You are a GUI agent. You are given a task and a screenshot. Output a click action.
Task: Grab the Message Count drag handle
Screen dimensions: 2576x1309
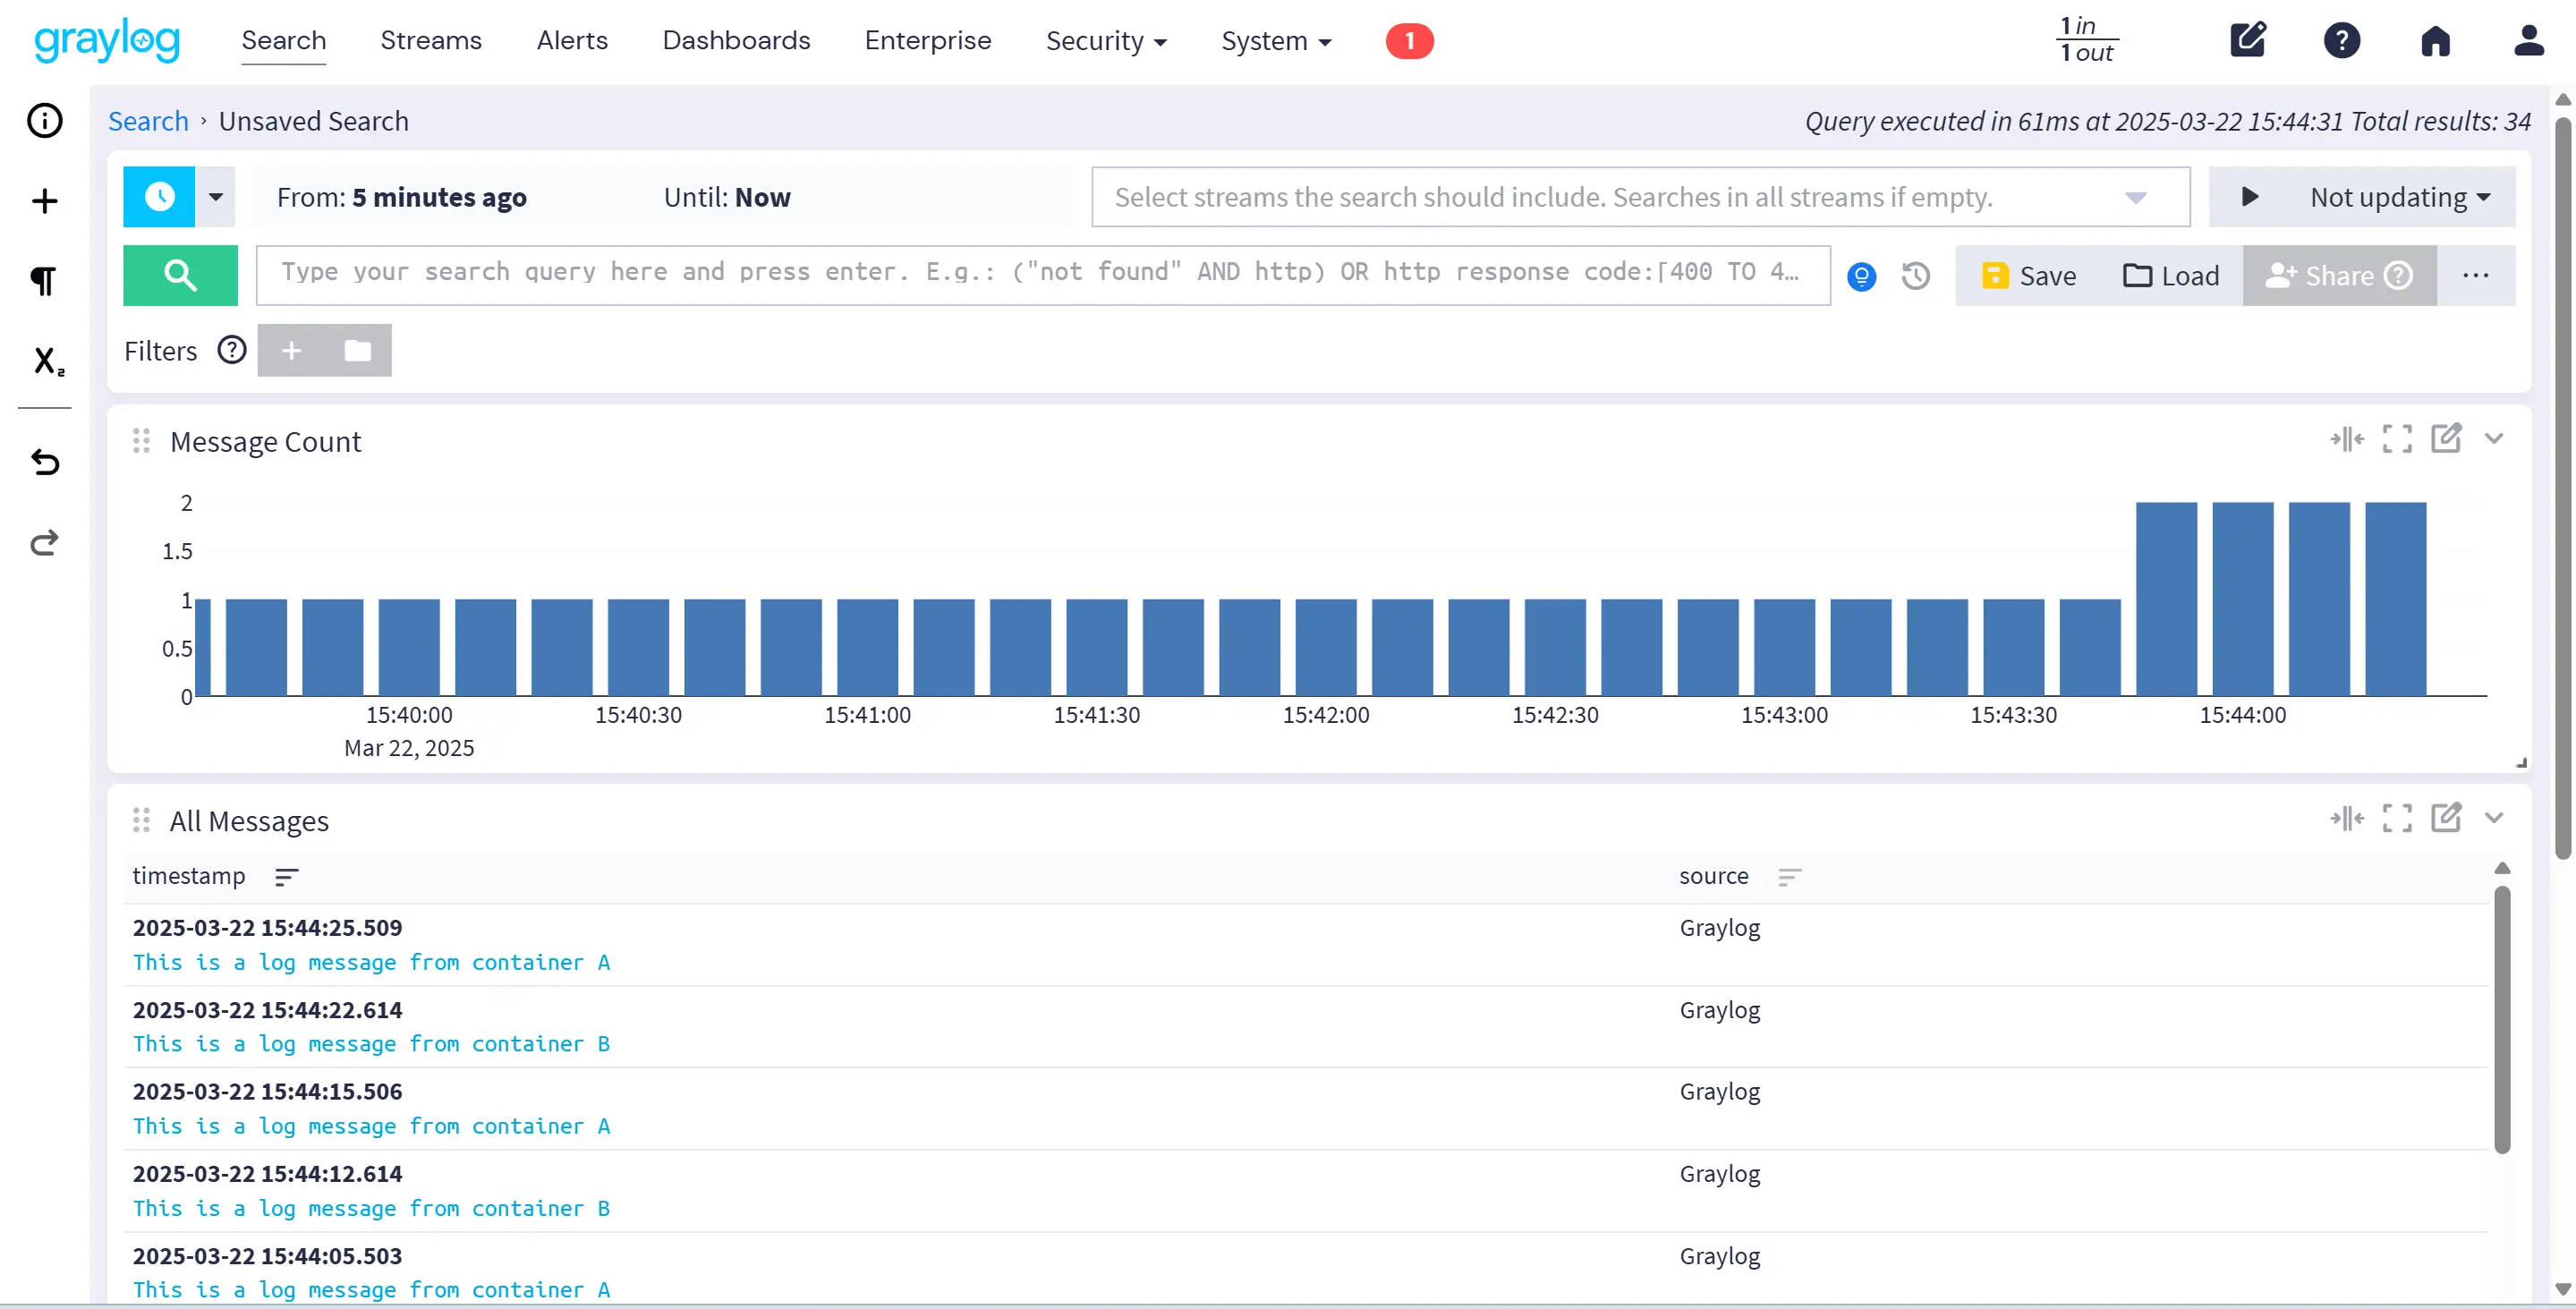[141, 441]
